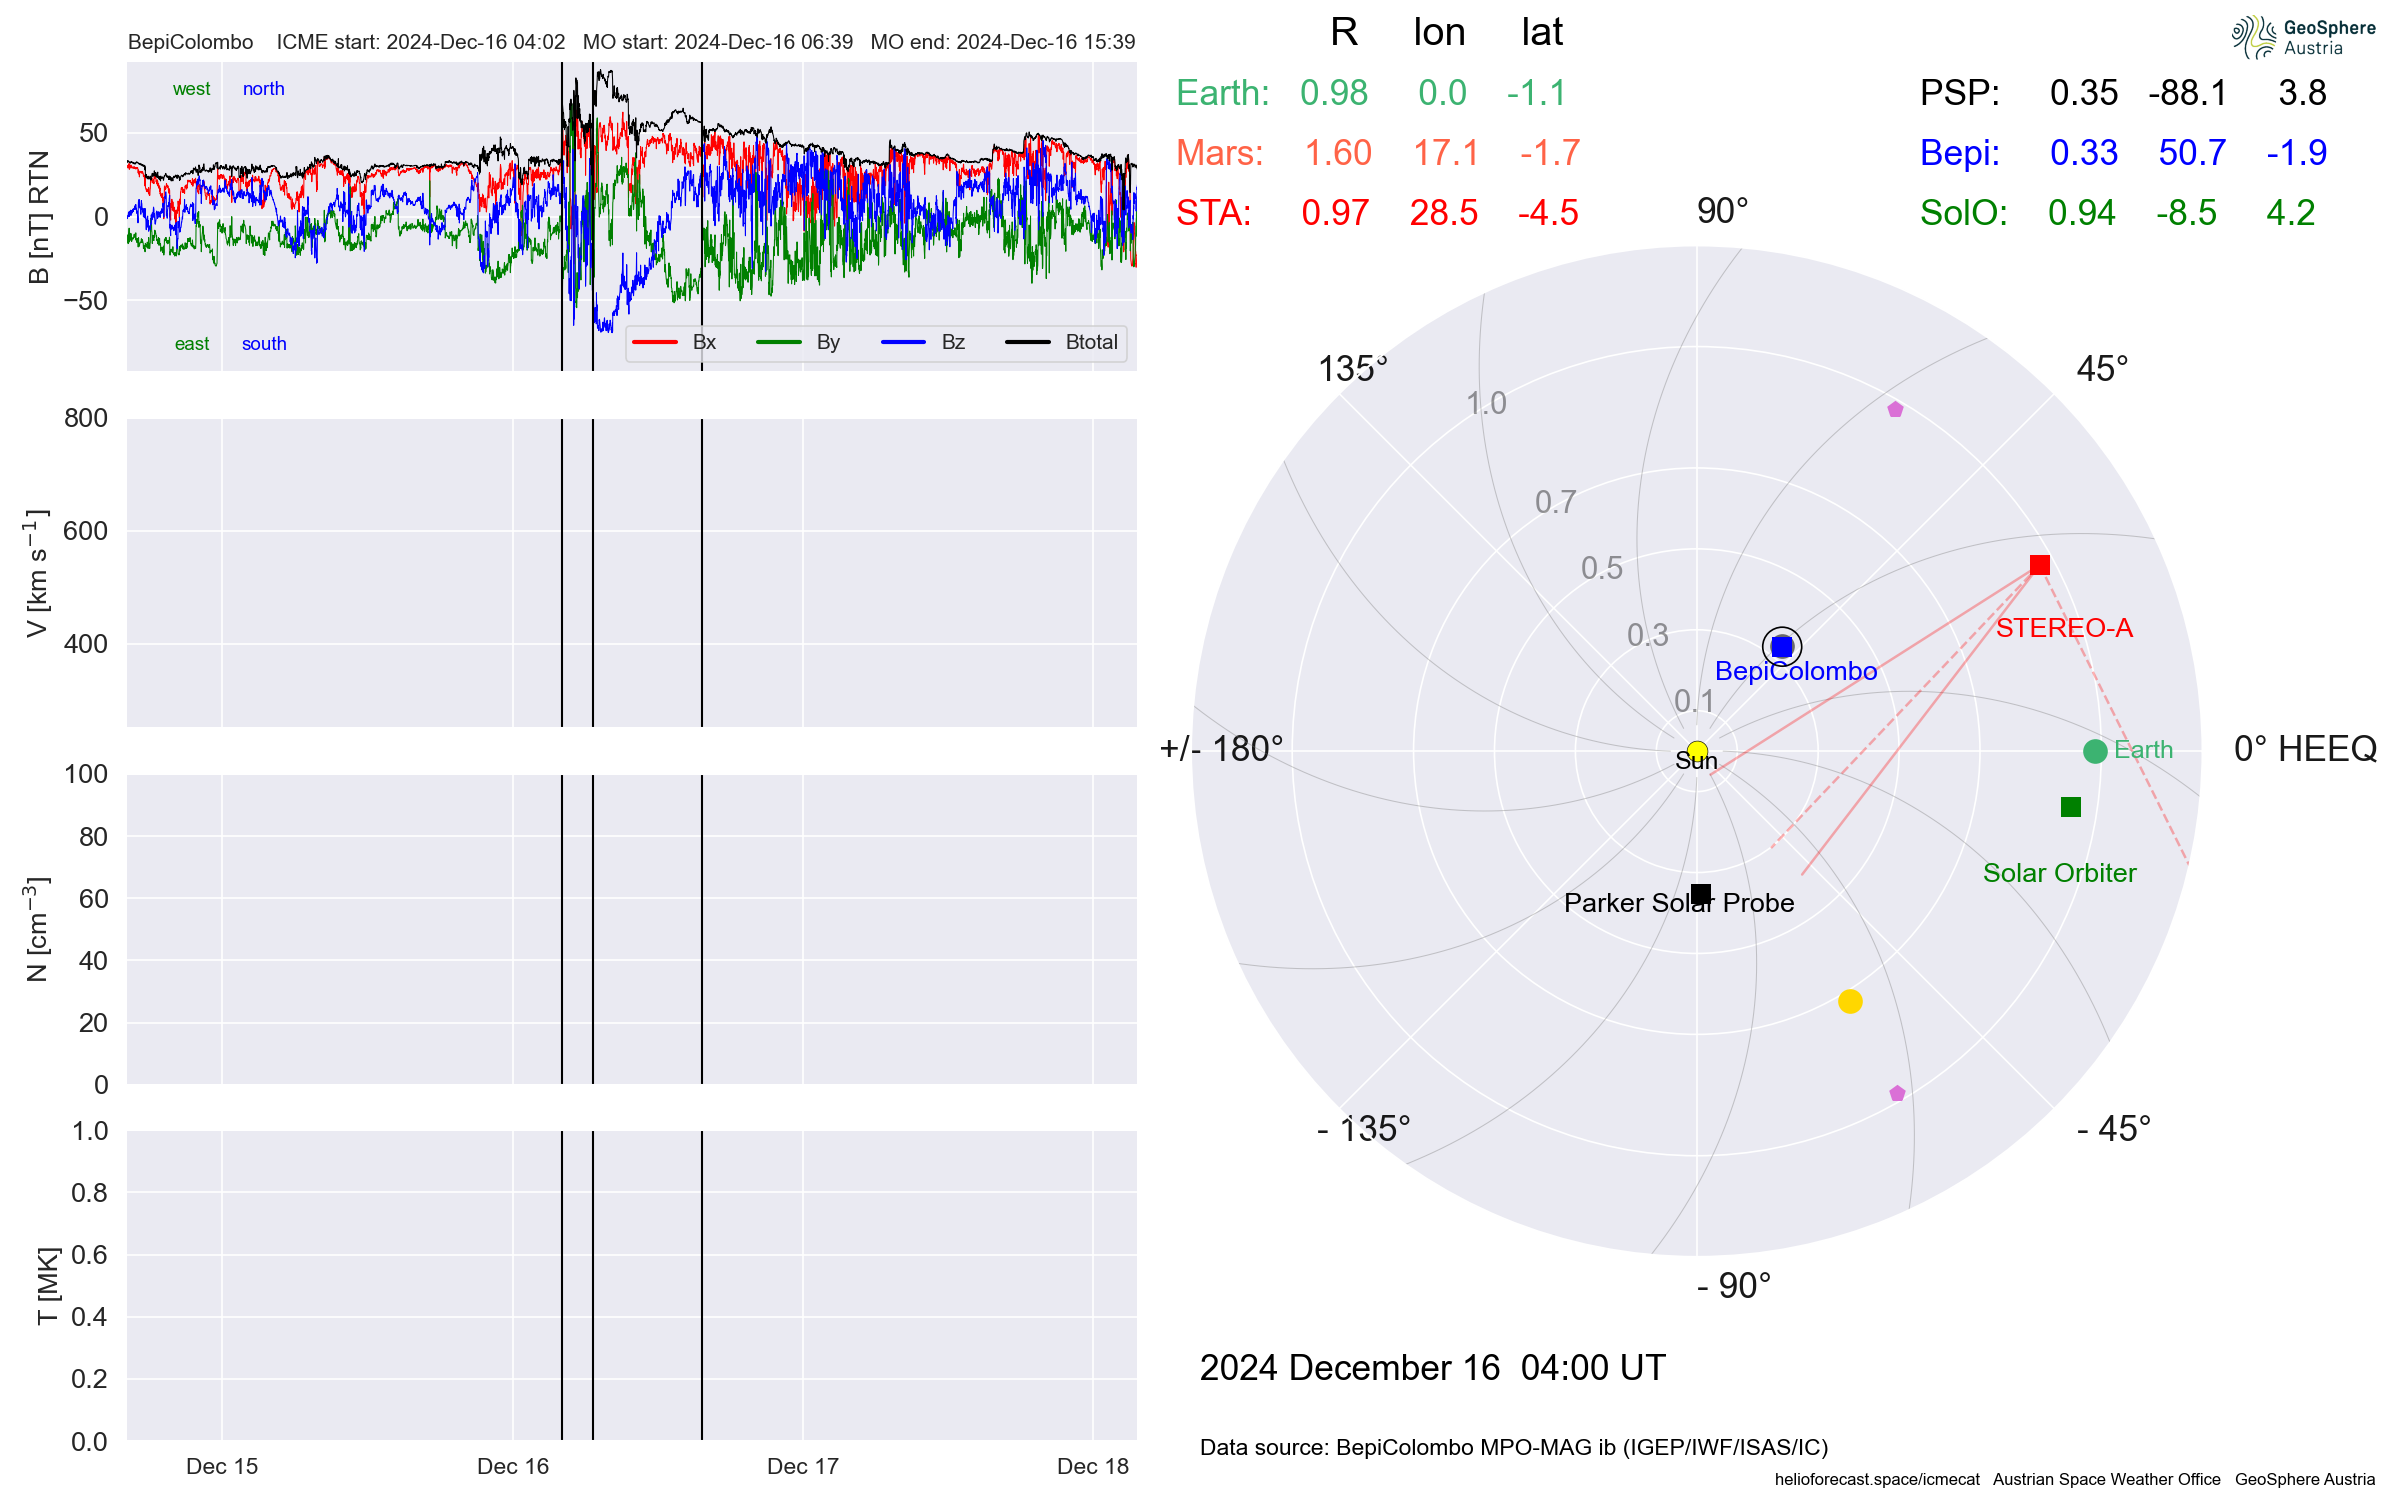
Task: Click the Austrian Space Weather Office text
Action: click(2106, 1479)
